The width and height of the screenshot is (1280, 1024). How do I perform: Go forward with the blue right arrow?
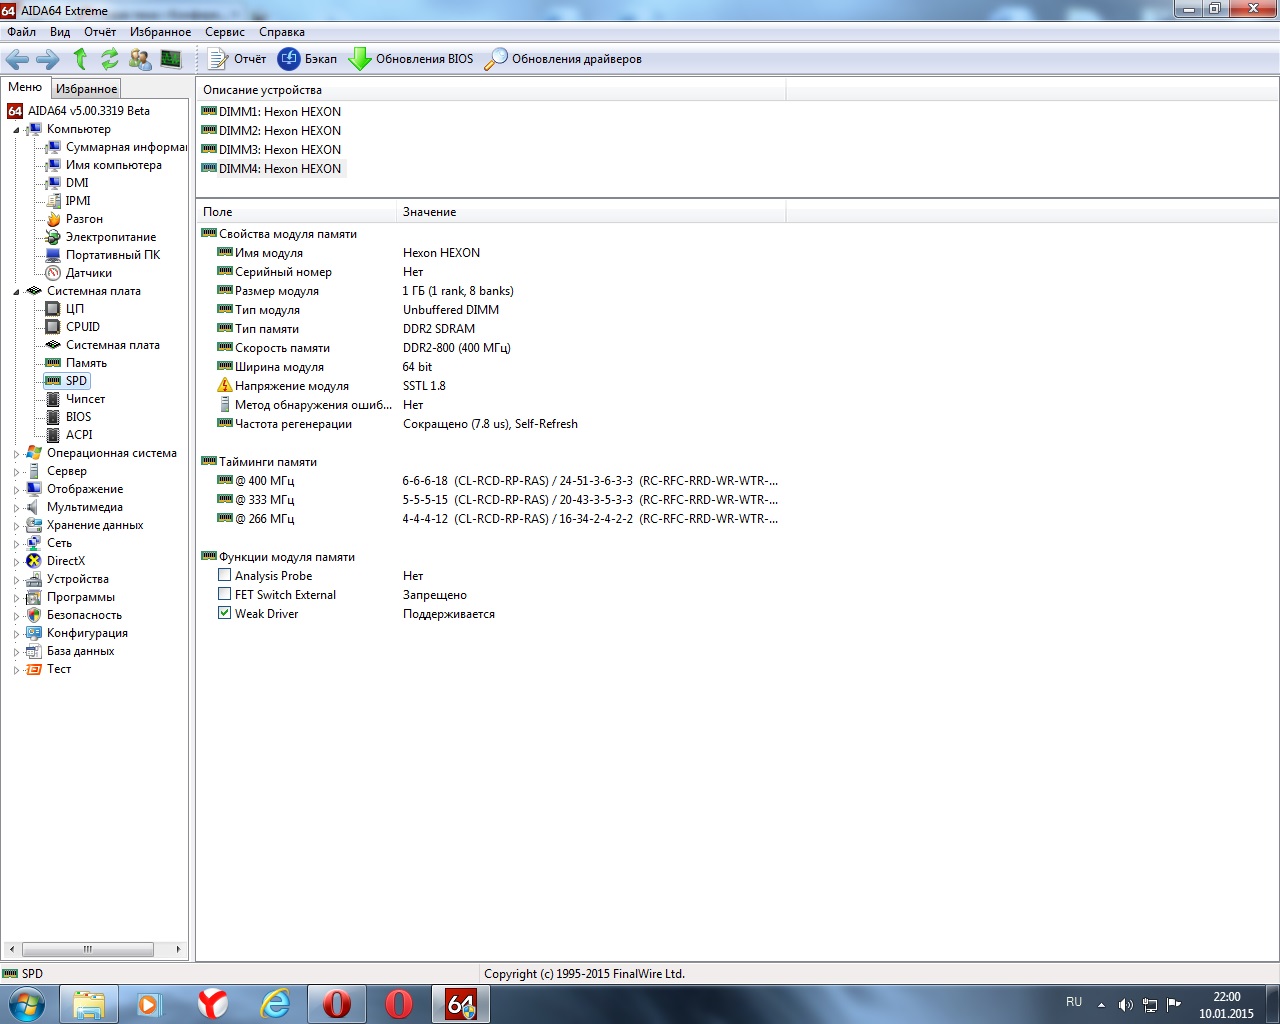tap(48, 59)
